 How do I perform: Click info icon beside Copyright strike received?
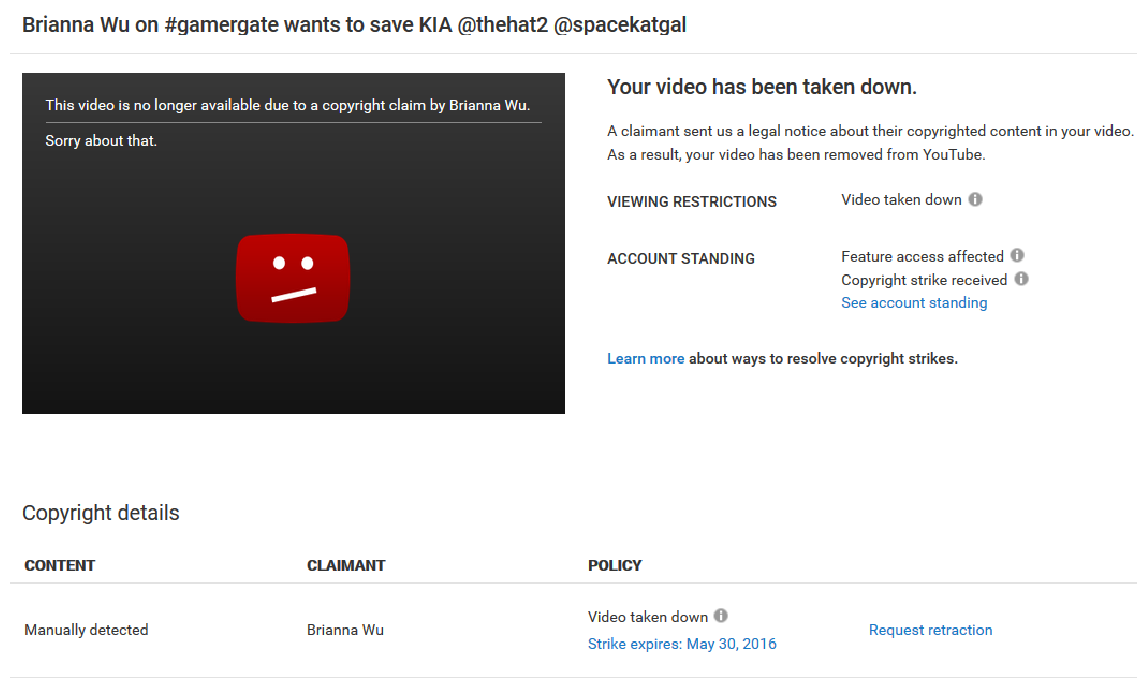[1022, 279]
